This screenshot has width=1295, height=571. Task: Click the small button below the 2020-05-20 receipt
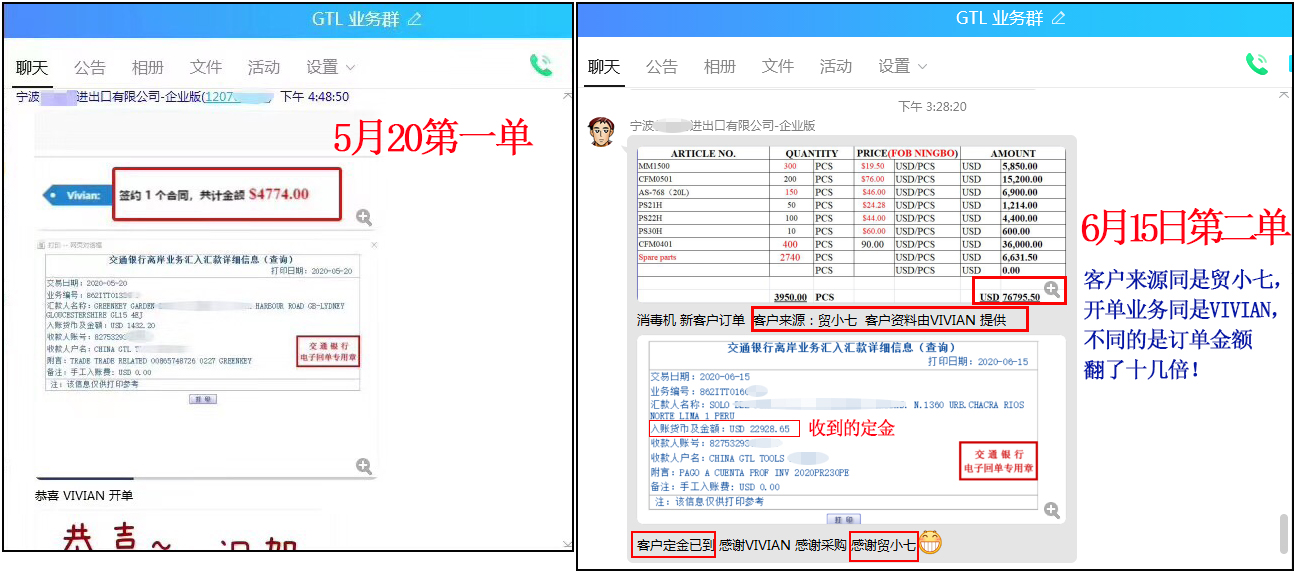[202, 399]
